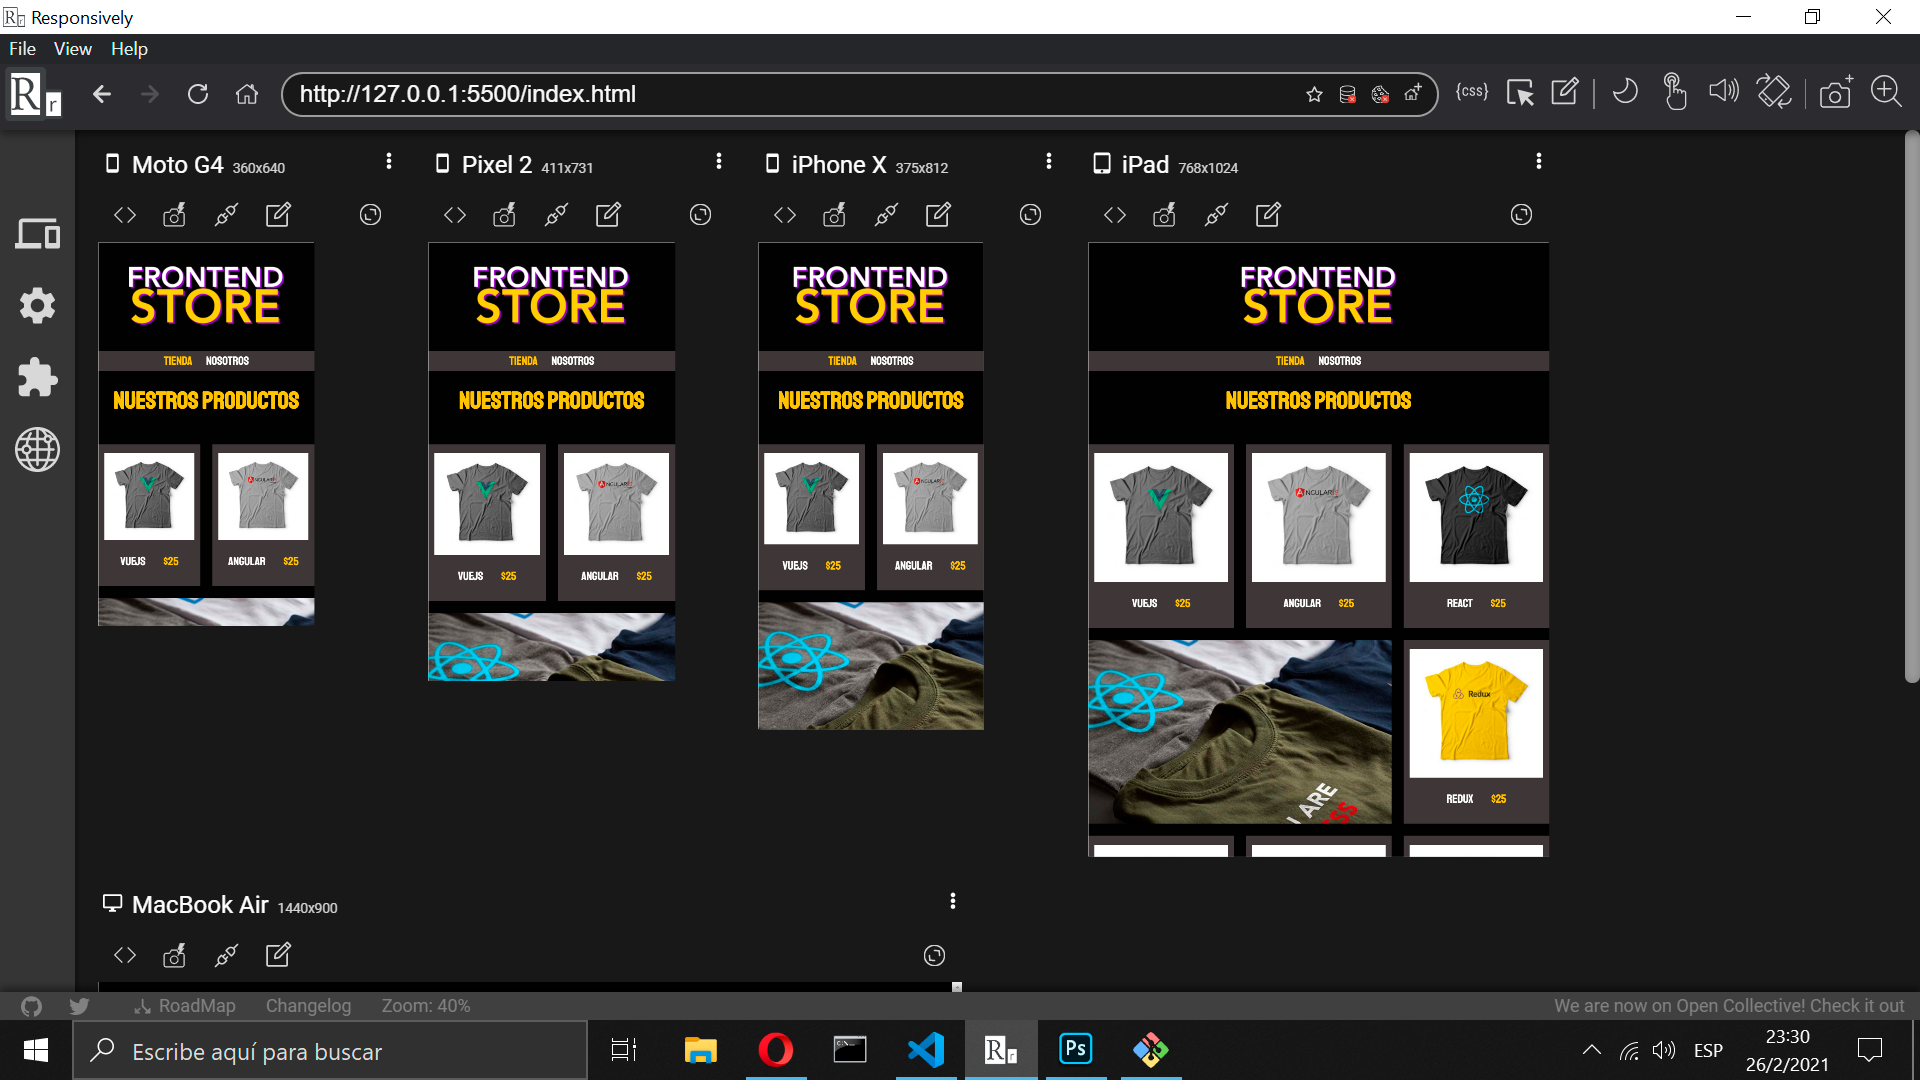View the Changelog

pyautogui.click(x=308, y=1005)
